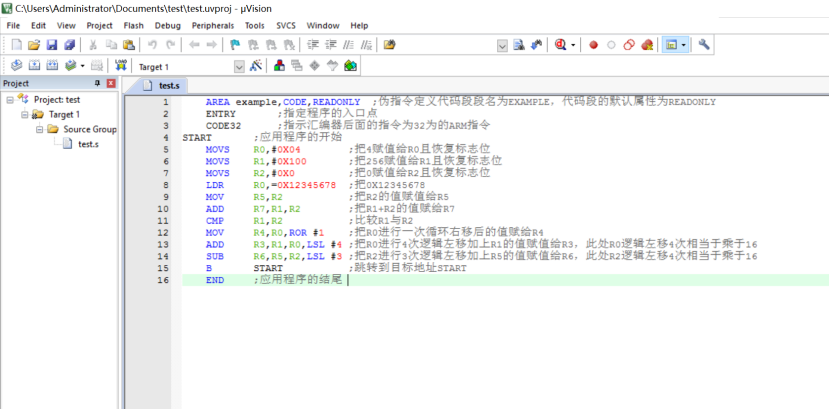829x409 pixels.
Task: Select the Target 1 tree item
Action: (65, 114)
